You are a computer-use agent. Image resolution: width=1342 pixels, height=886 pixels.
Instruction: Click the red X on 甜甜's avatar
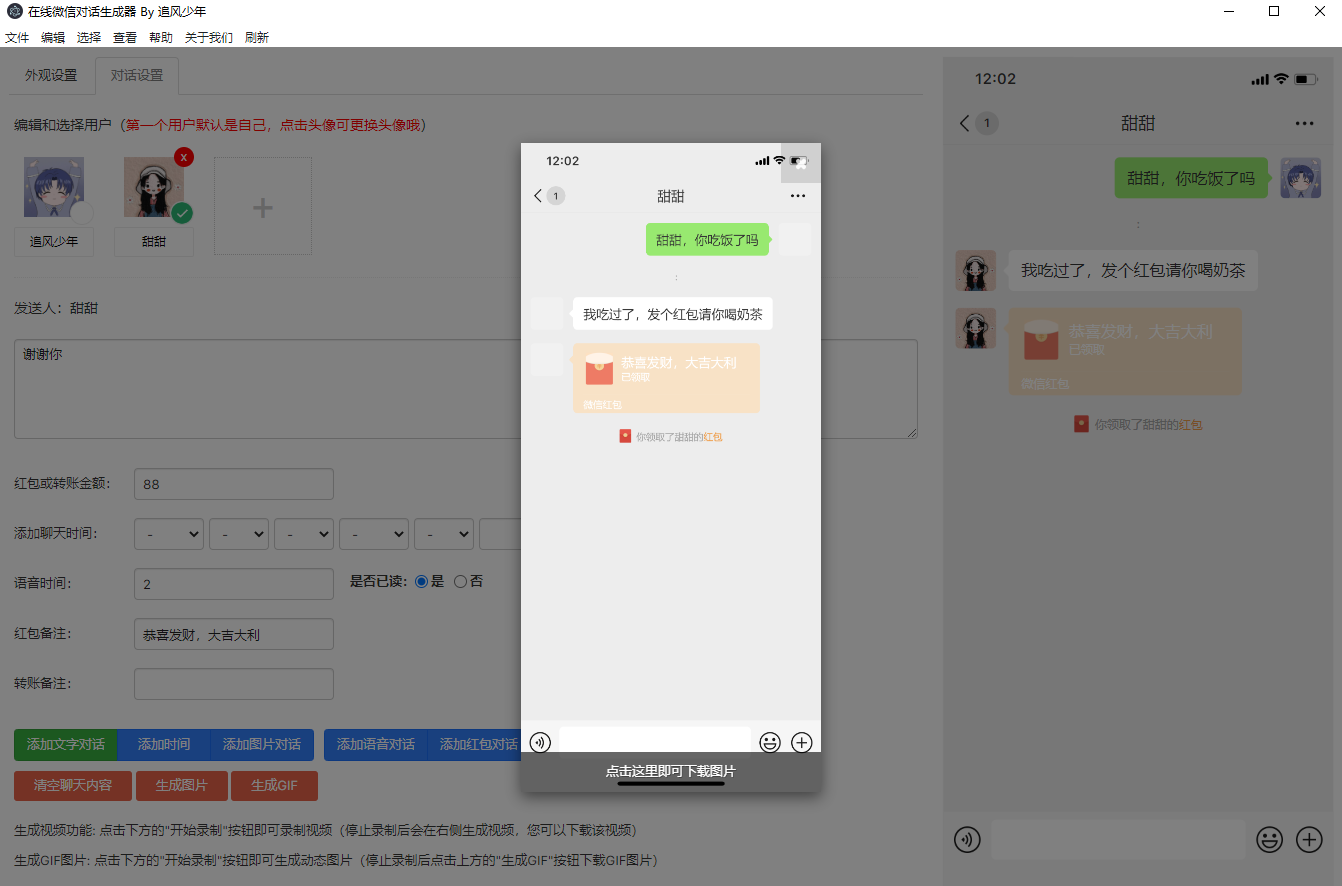pyautogui.click(x=184, y=157)
